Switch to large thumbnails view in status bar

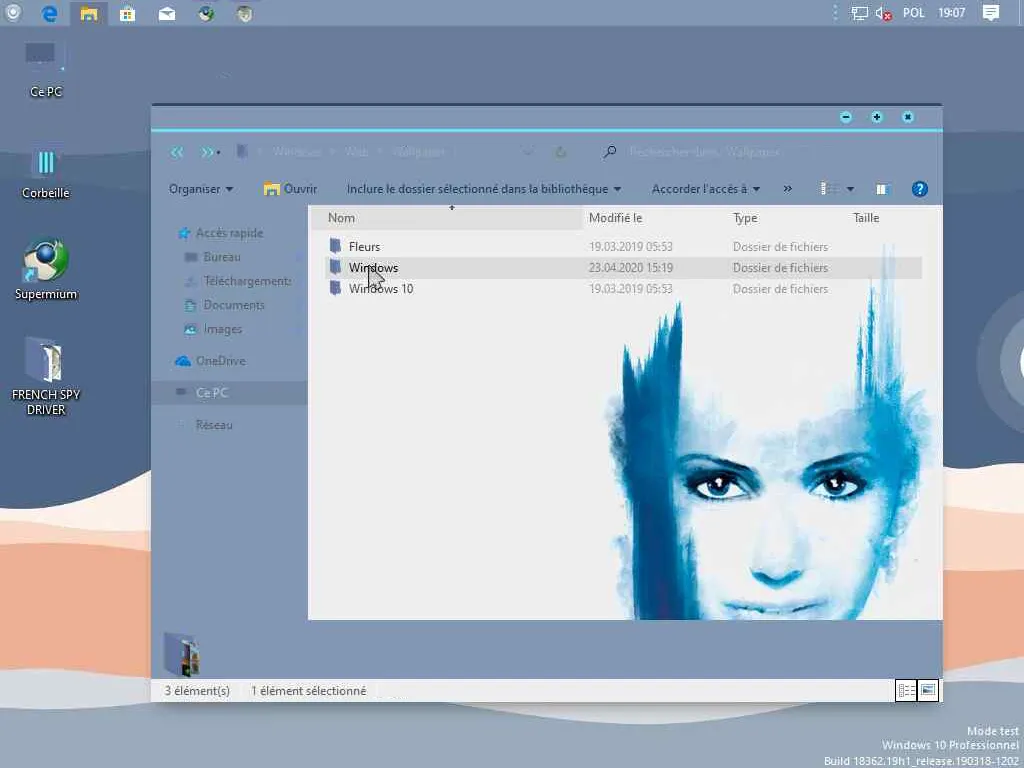coord(928,691)
